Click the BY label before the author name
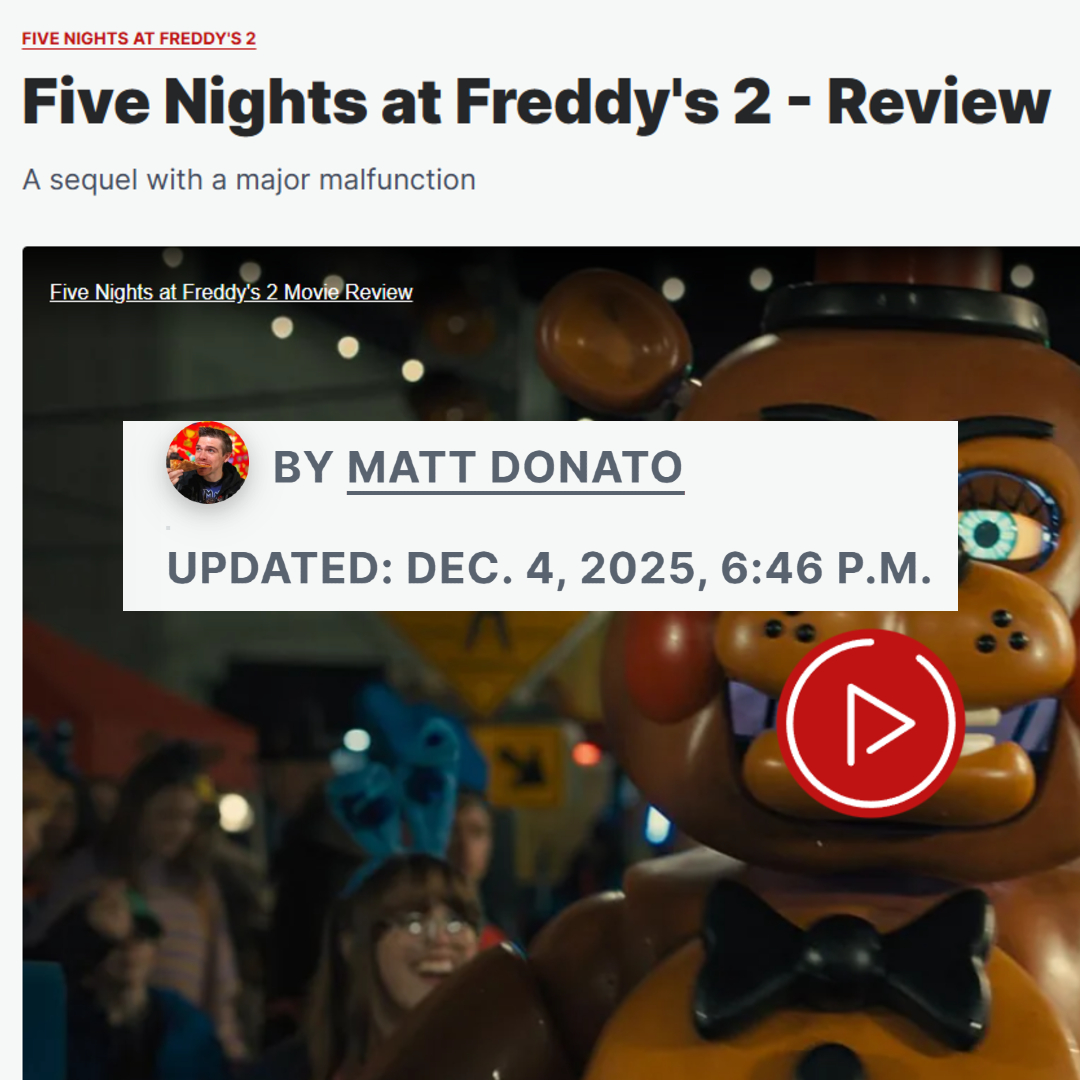Screen dimensions: 1080x1080 tap(303, 468)
